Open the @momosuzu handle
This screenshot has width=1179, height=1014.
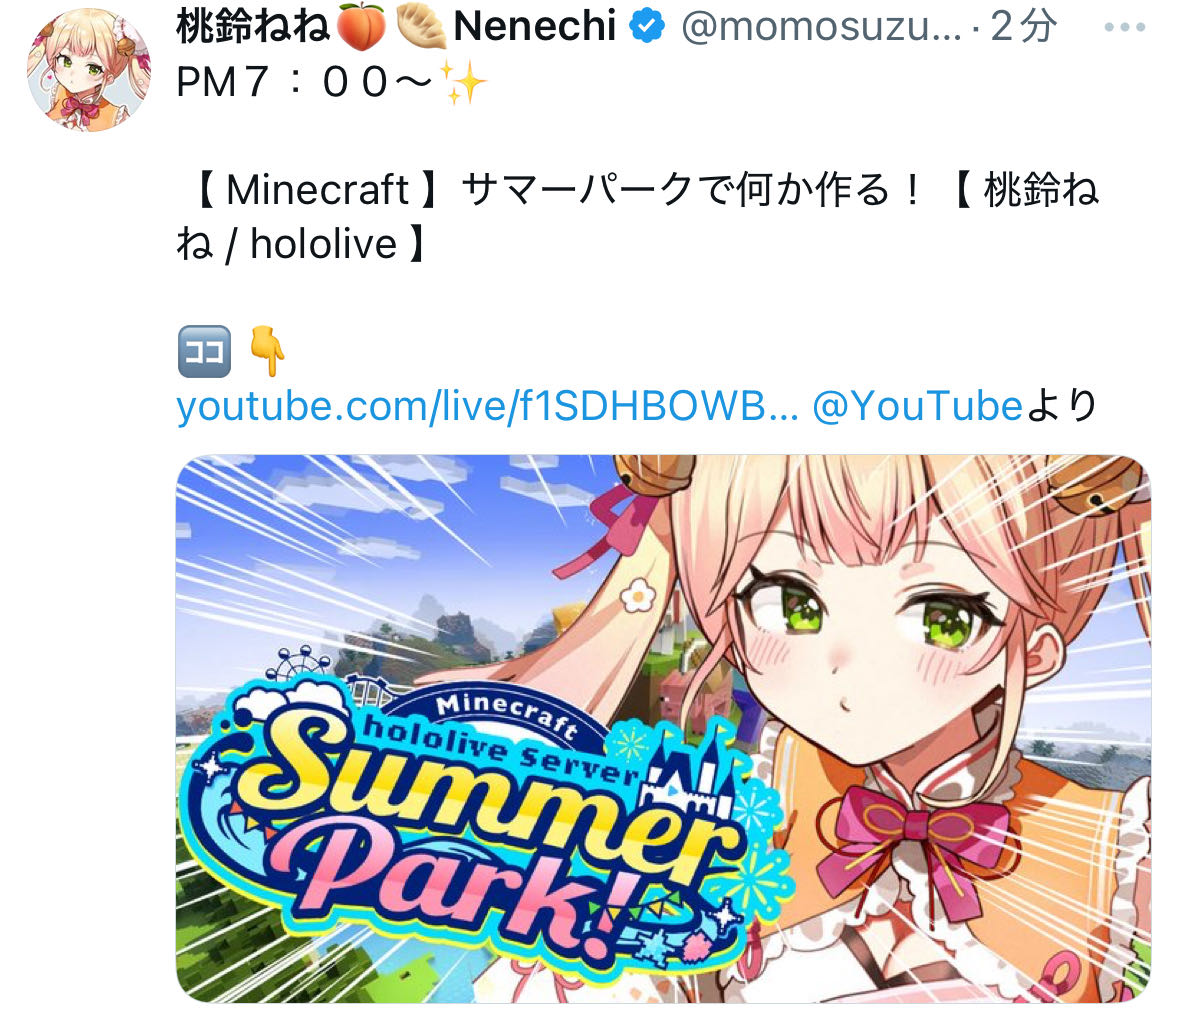point(821,27)
